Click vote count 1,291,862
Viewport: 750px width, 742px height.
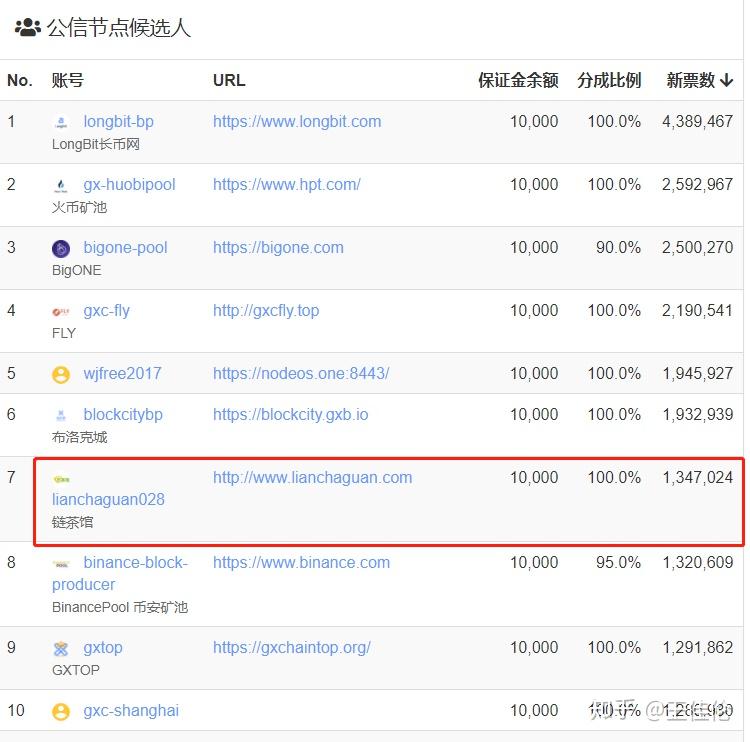click(697, 648)
